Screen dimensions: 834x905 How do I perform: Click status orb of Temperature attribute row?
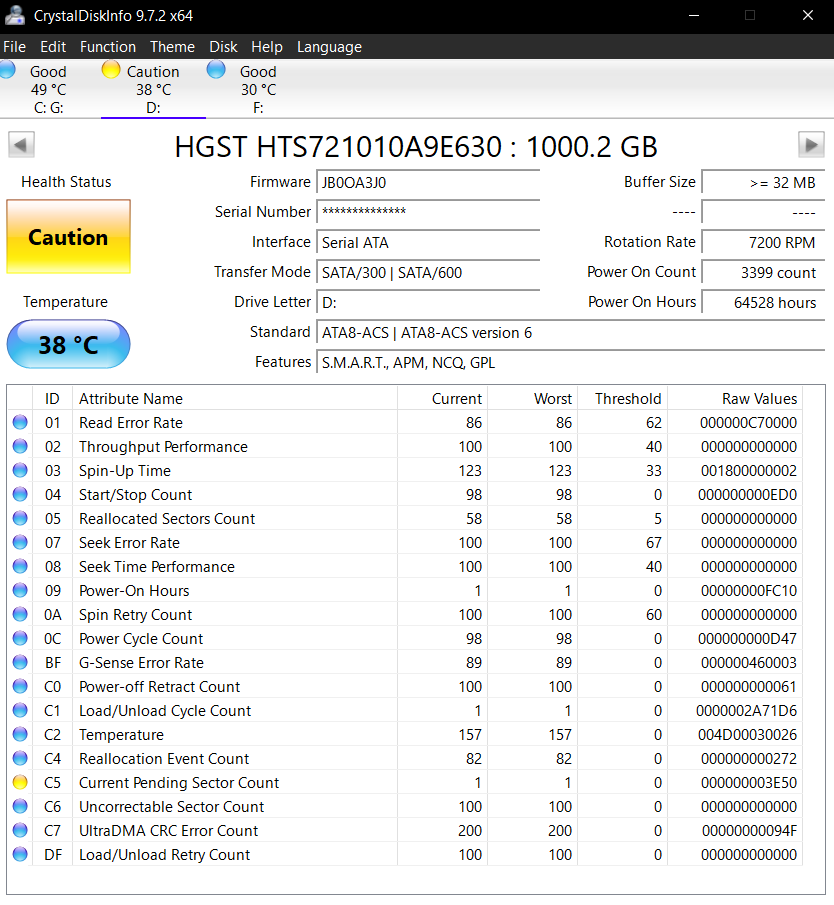coord(20,735)
